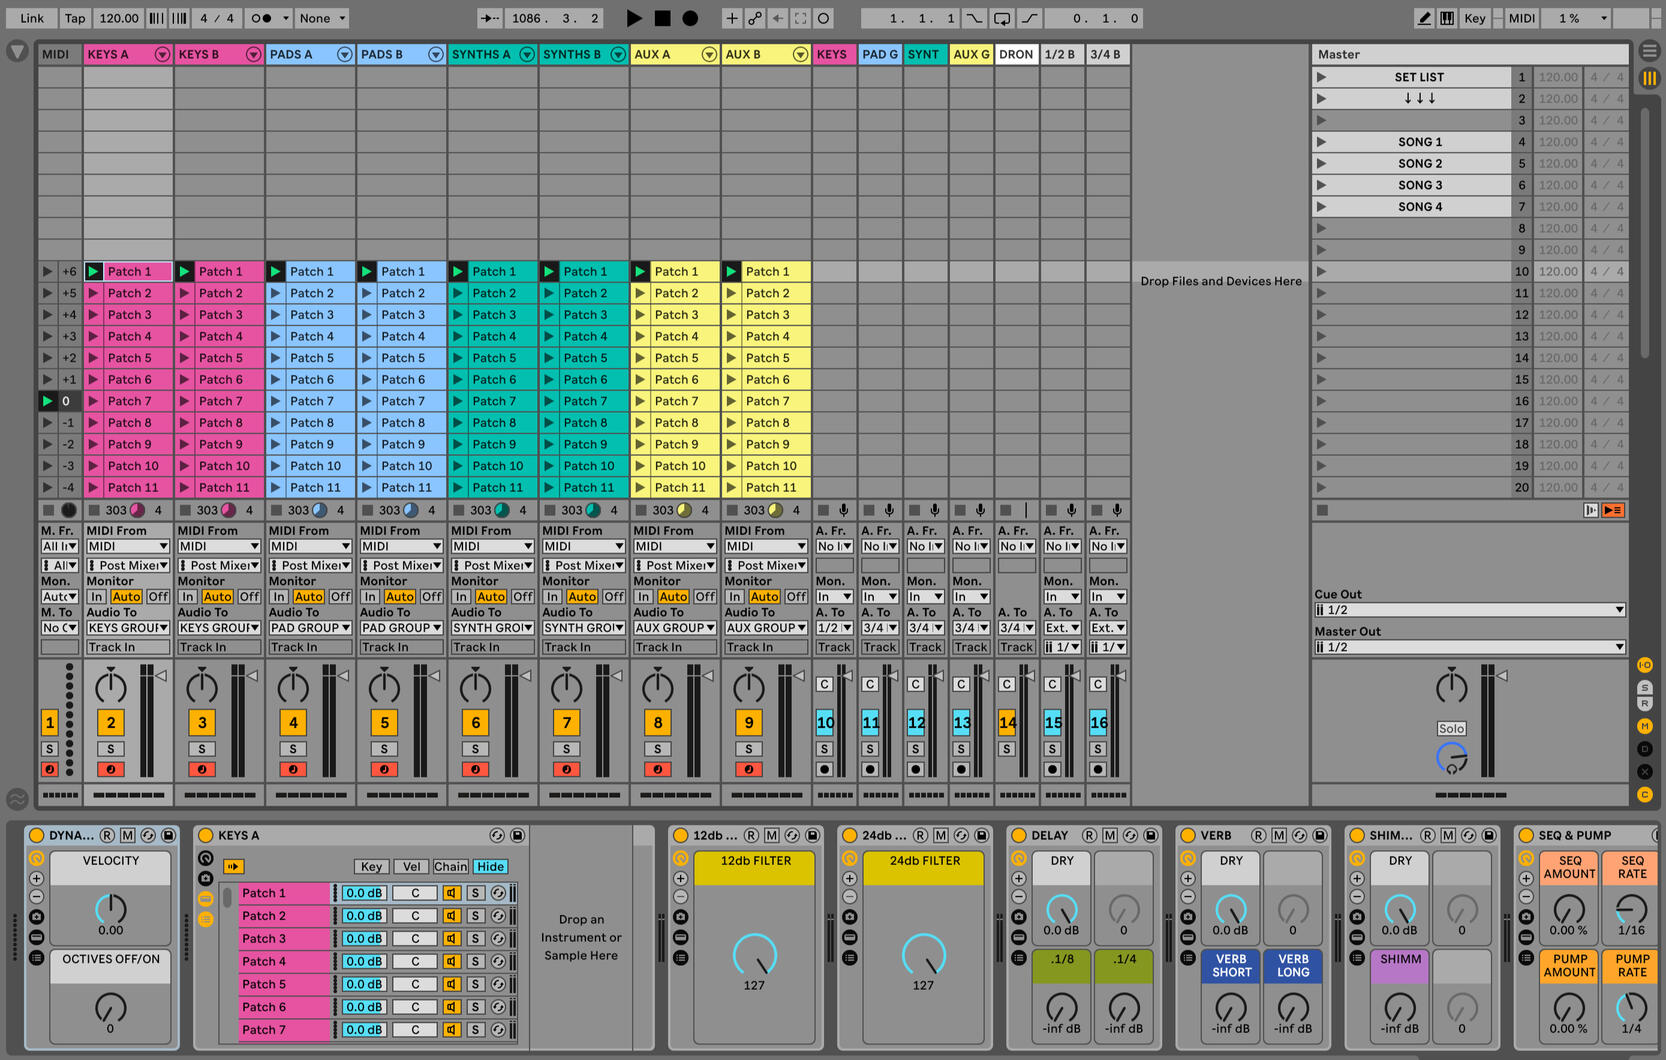The height and width of the screenshot is (1060, 1666).
Task: Open the Master Out dropdown
Action: coord(1469,647)
